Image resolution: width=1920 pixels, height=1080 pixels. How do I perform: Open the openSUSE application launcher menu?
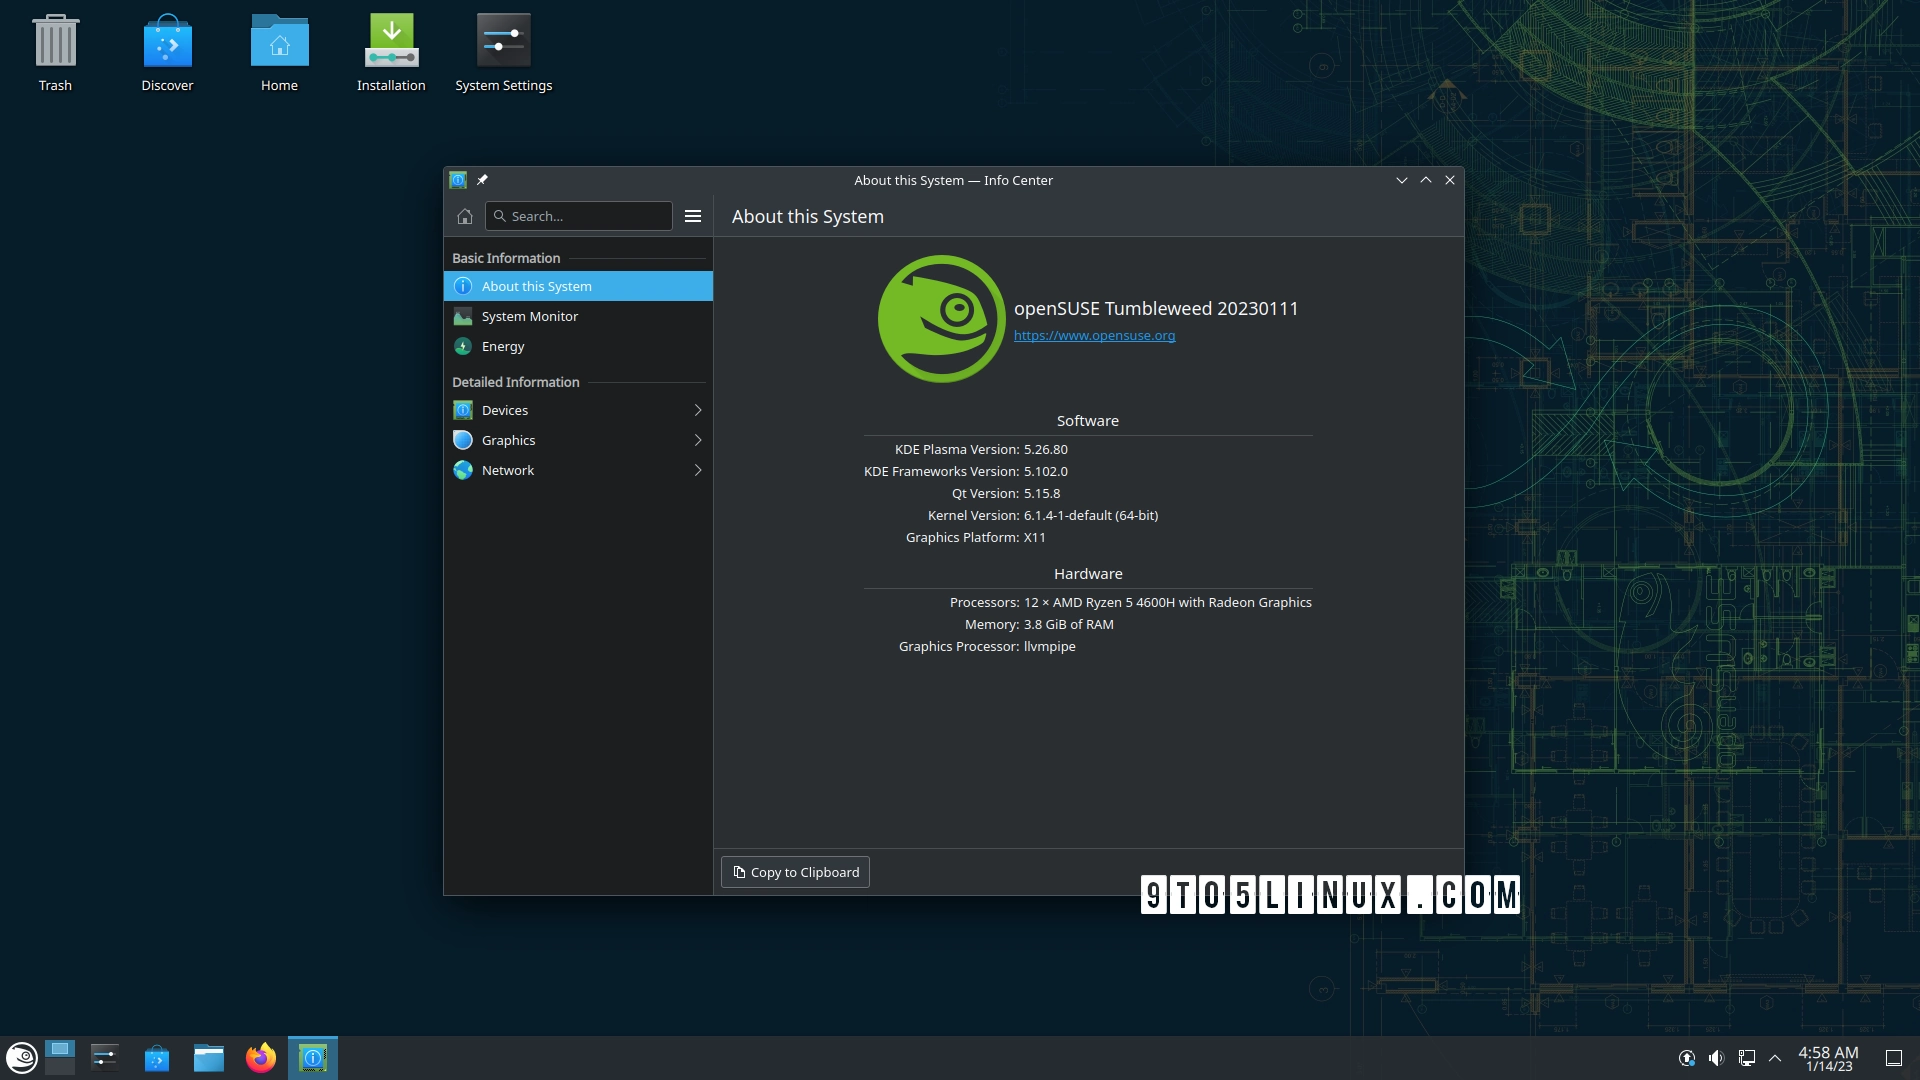[x=20, y=1057]
